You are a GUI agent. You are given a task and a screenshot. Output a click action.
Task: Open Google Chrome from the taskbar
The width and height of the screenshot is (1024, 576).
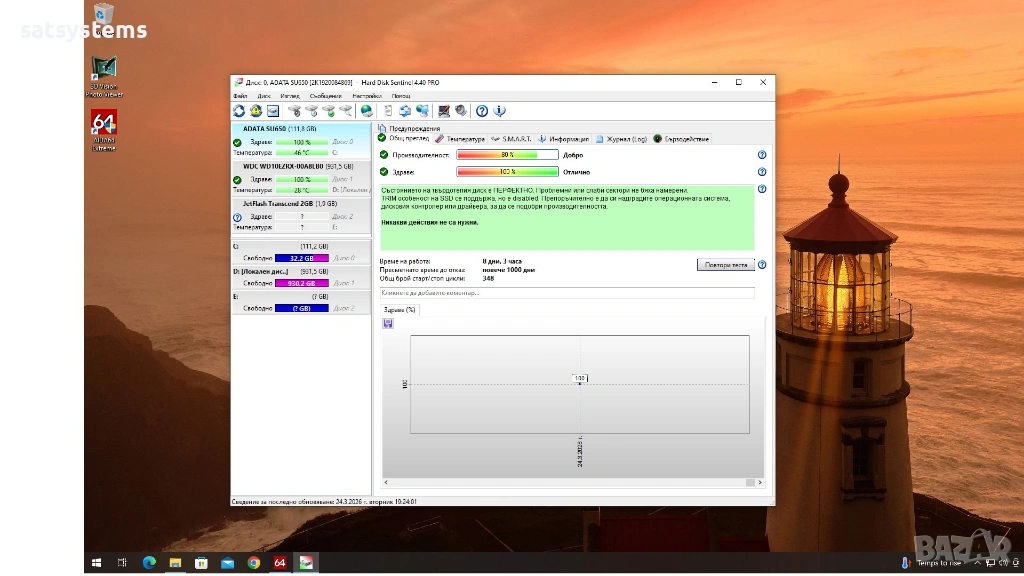(x=254, y=563)
